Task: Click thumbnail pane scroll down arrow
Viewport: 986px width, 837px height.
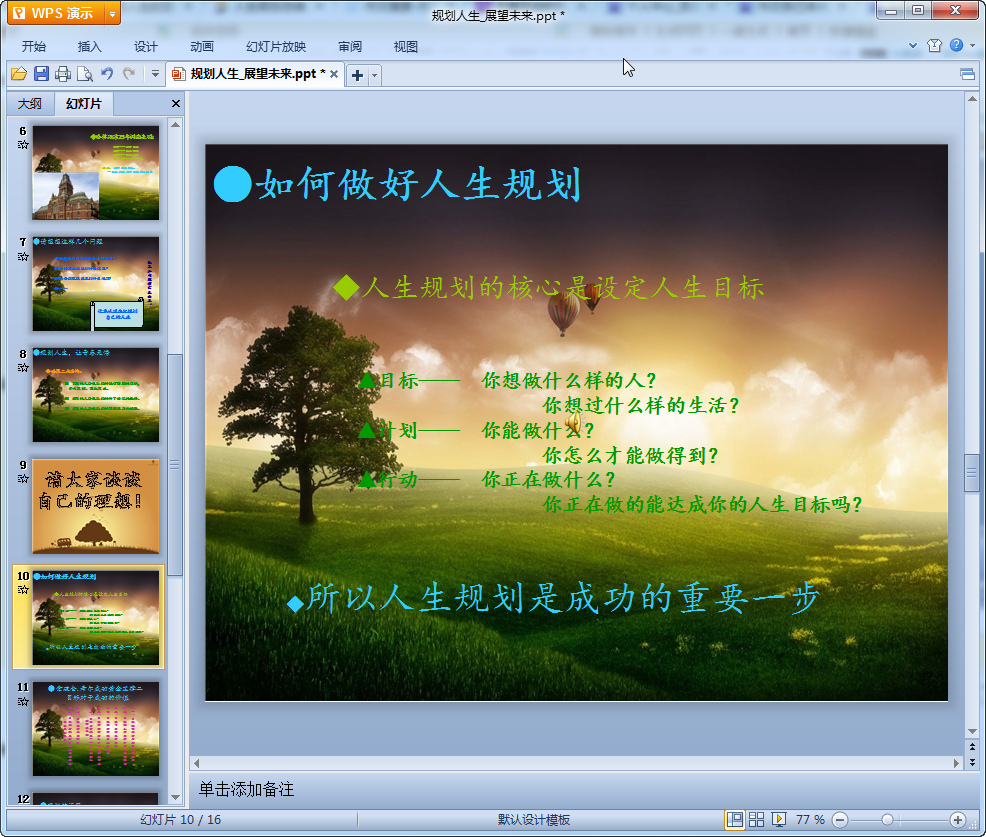Action: point(175,797)
